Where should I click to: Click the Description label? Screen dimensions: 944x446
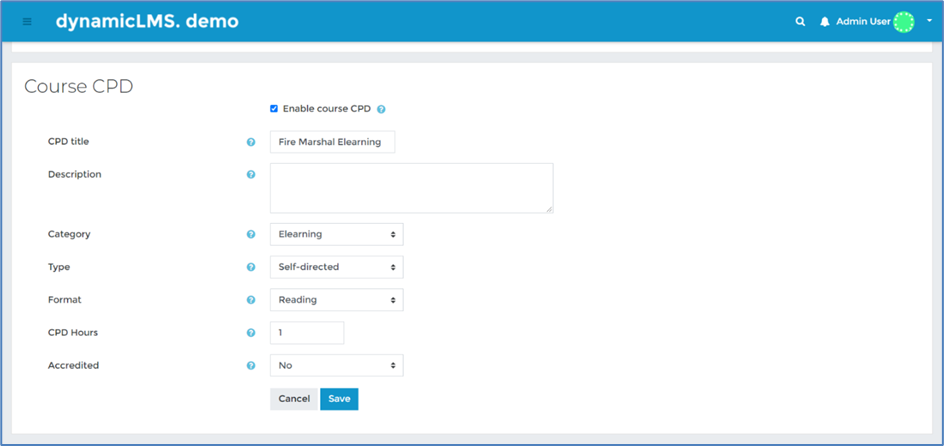click(x=75, y=175)
